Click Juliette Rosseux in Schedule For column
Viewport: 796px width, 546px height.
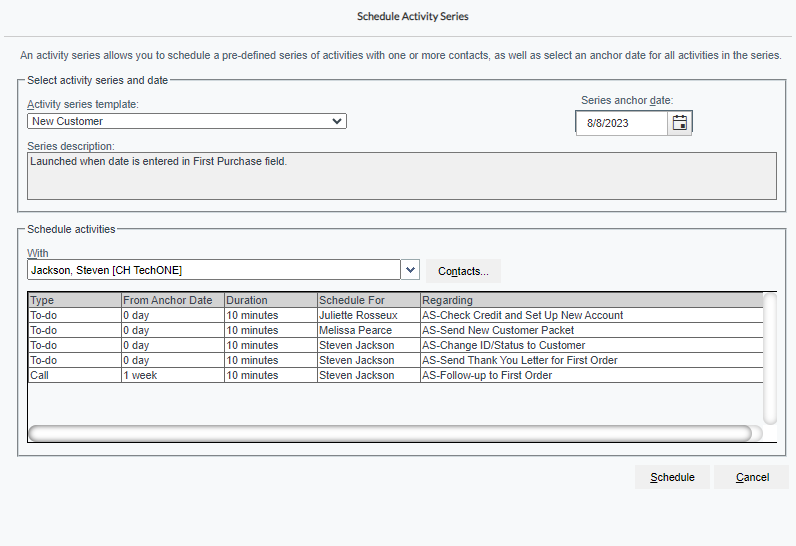click(369, 315)
